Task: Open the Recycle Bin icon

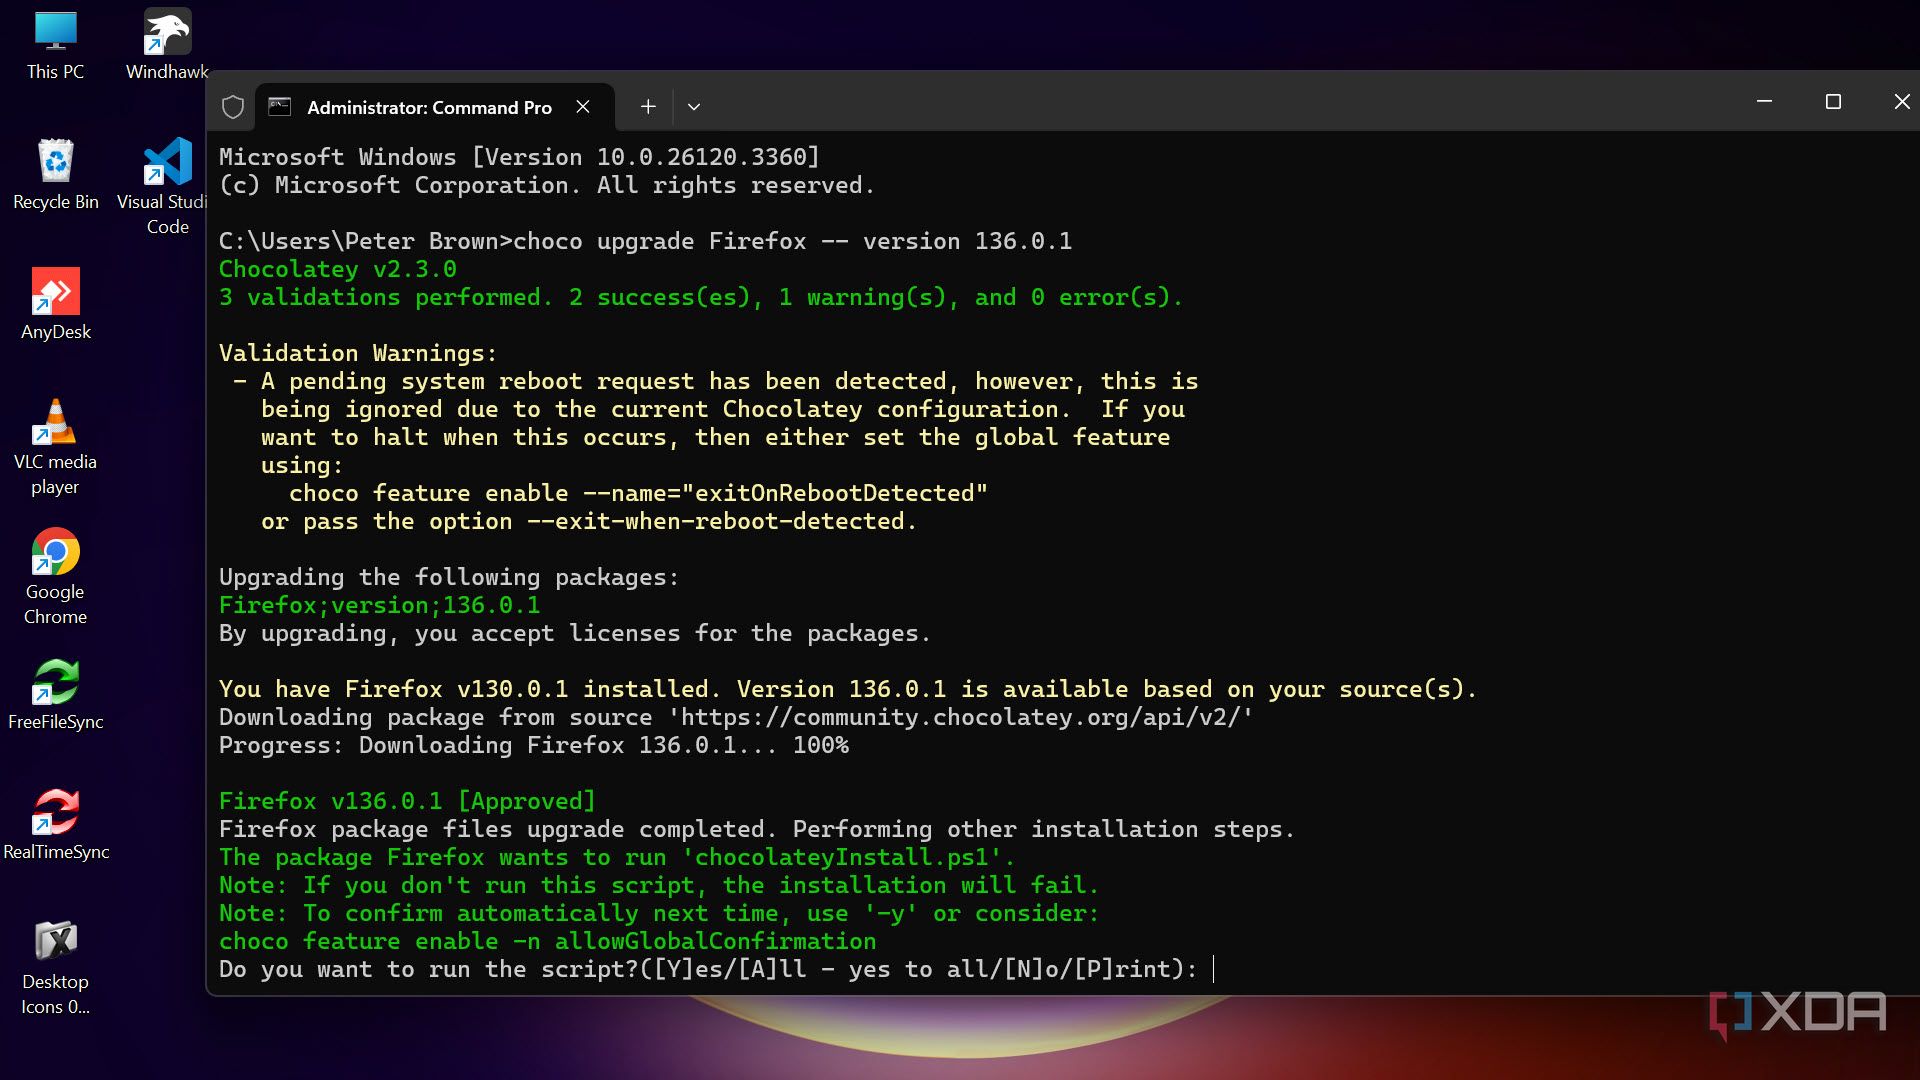Action: tap(55, 163)
